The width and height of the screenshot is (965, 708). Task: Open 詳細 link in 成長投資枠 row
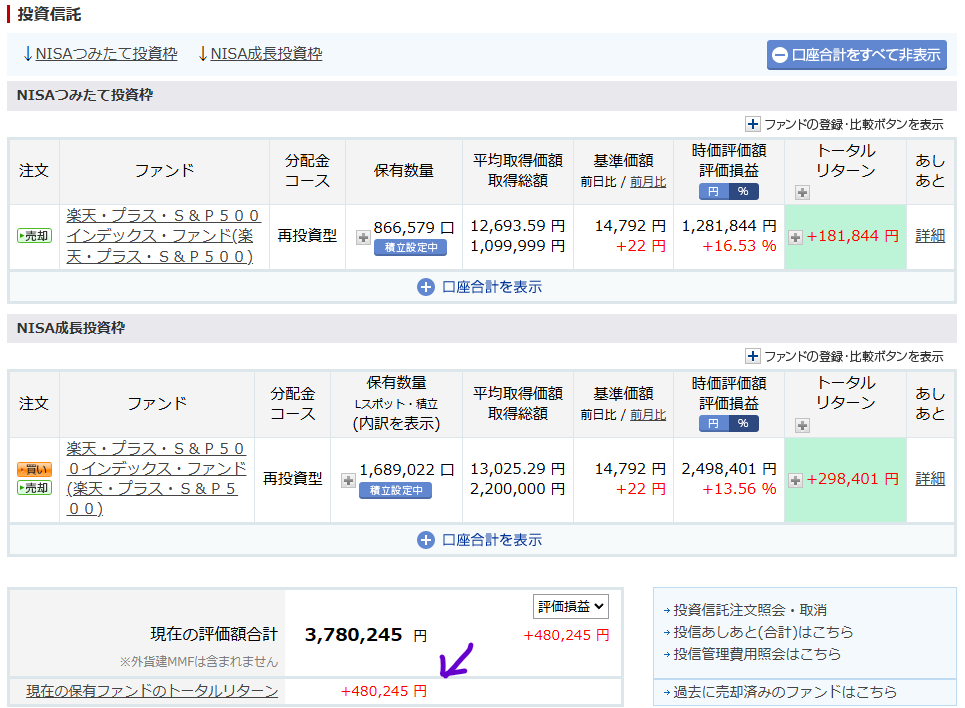pyautogui.click(x=930, y=479)
